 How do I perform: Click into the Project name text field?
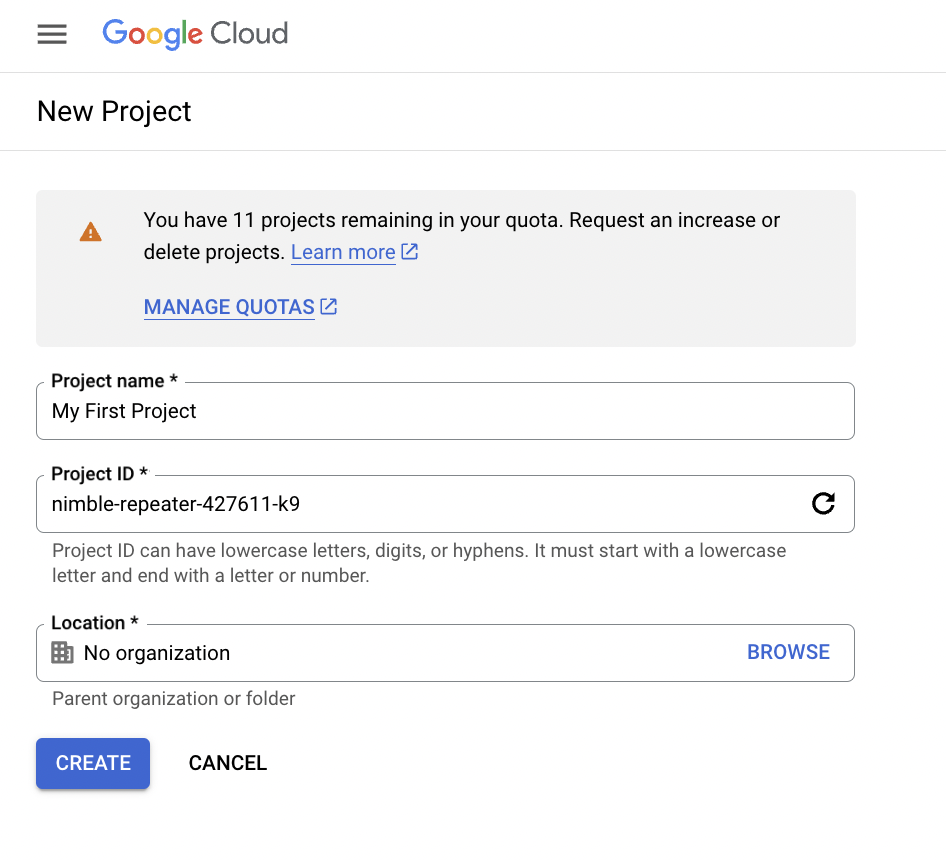[x=445, y=412]
